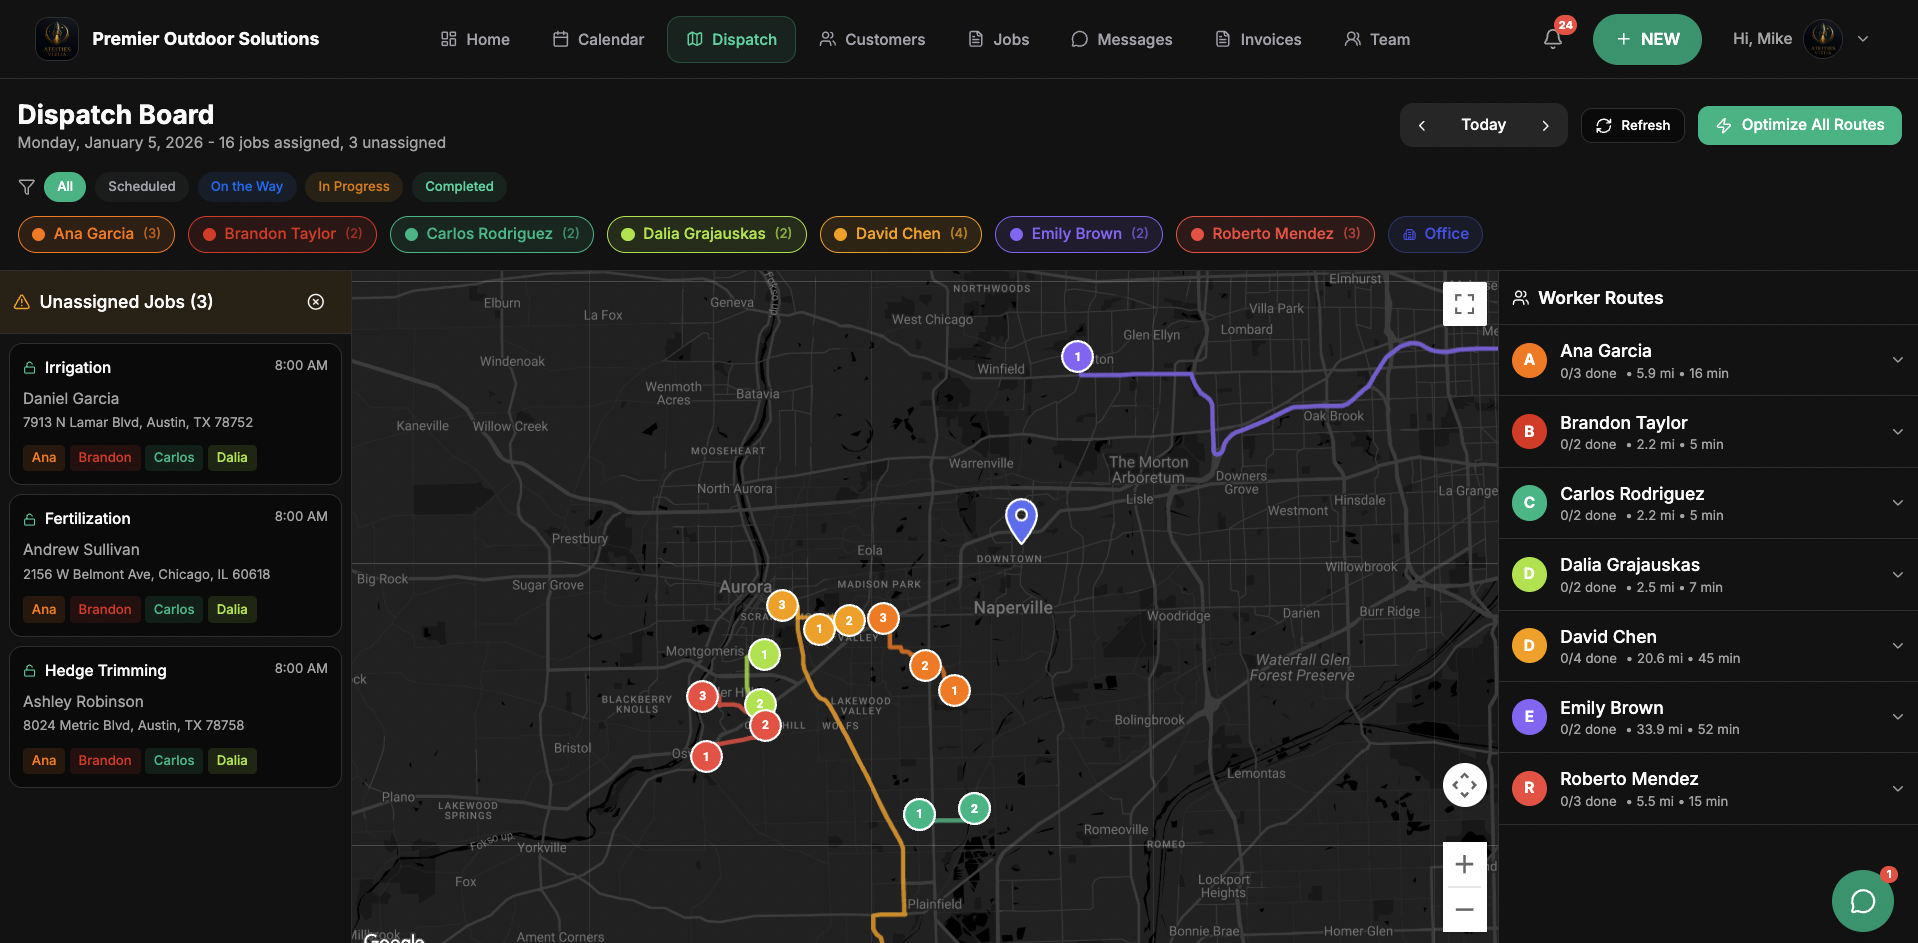Click the map pan control icon

[x=1464, y=785]
